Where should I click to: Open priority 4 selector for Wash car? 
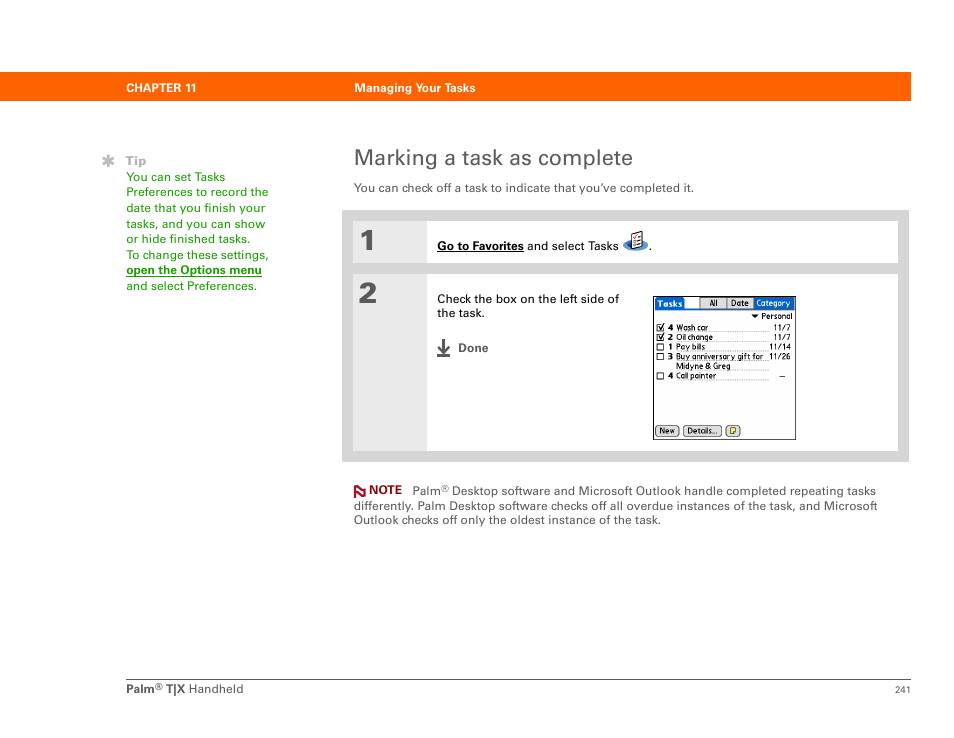670,327
